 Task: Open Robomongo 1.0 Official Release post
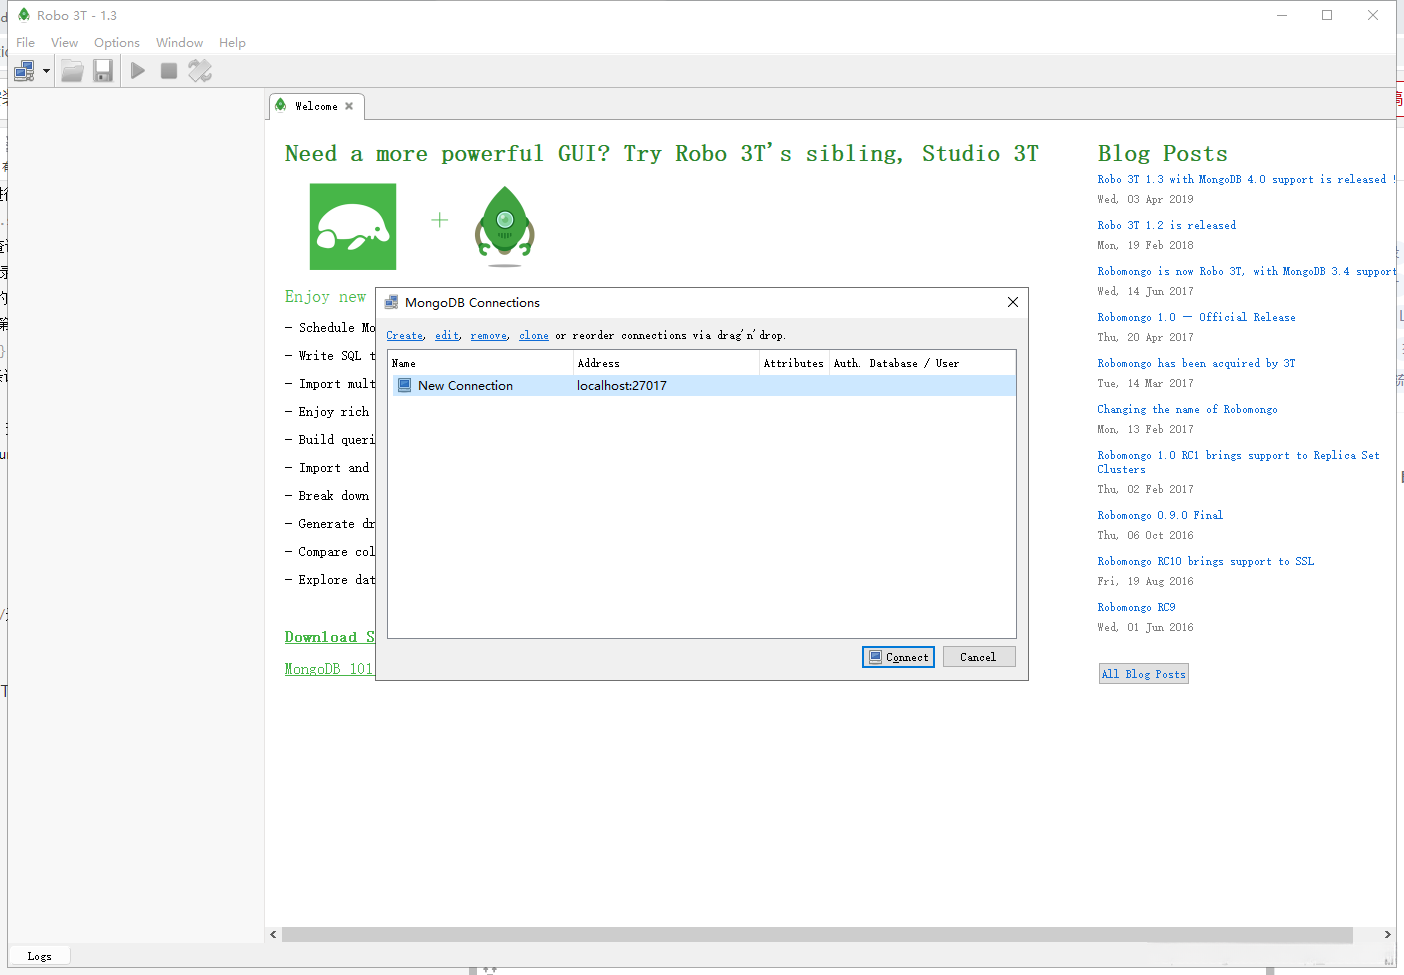coord(1197,318)
